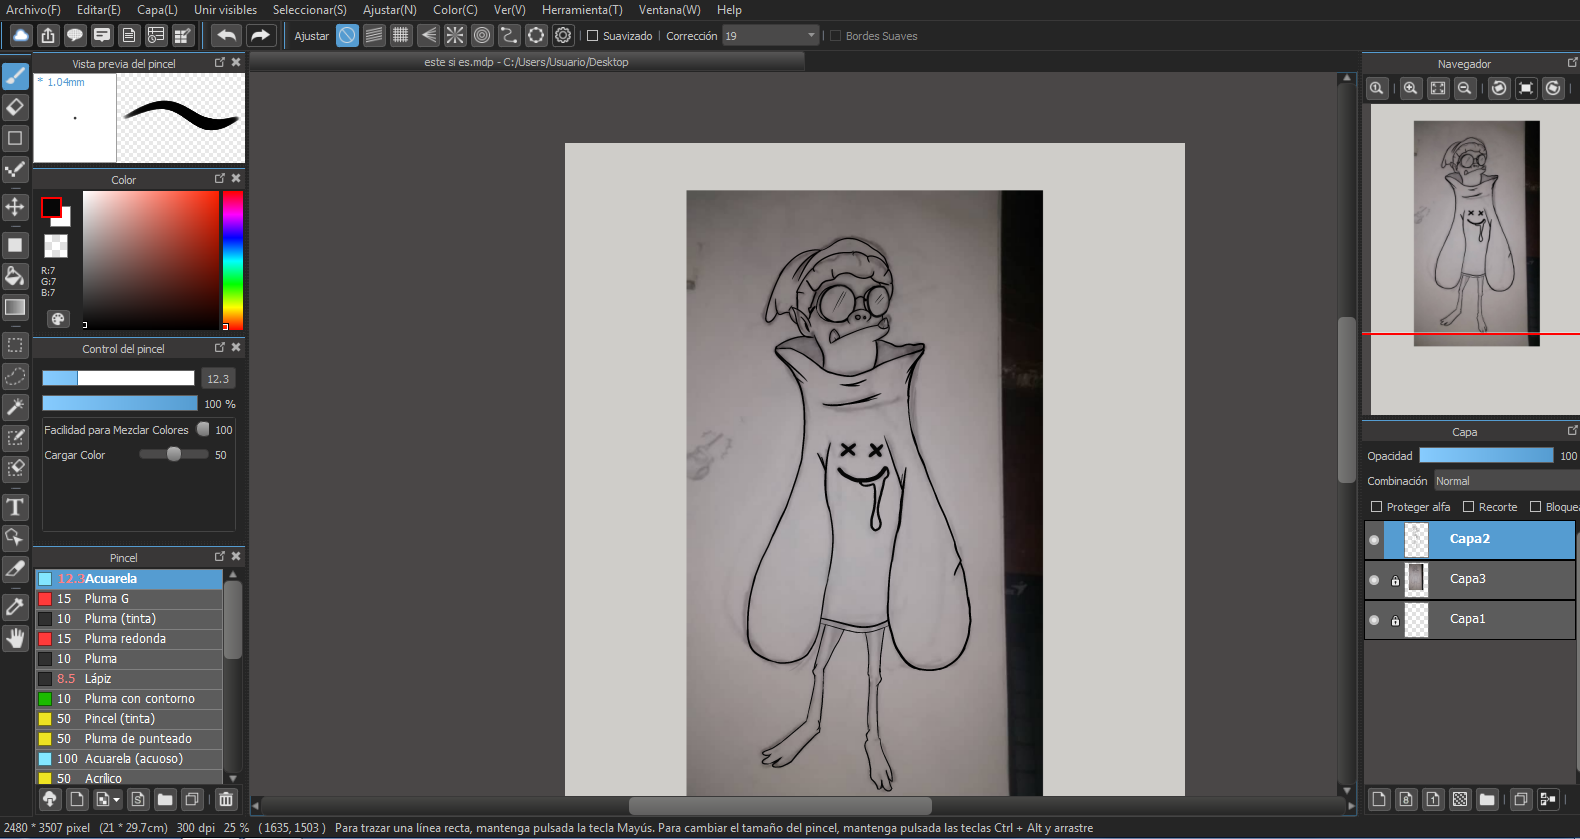
Task: Open the Herramienta(T) menu
Action: (x=582, y=10)
